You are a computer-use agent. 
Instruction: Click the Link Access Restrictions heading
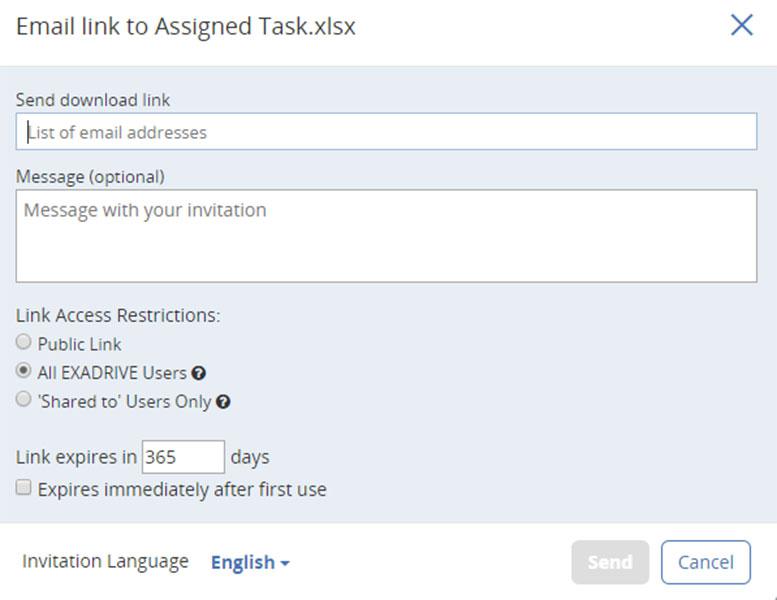click(118, 315)
